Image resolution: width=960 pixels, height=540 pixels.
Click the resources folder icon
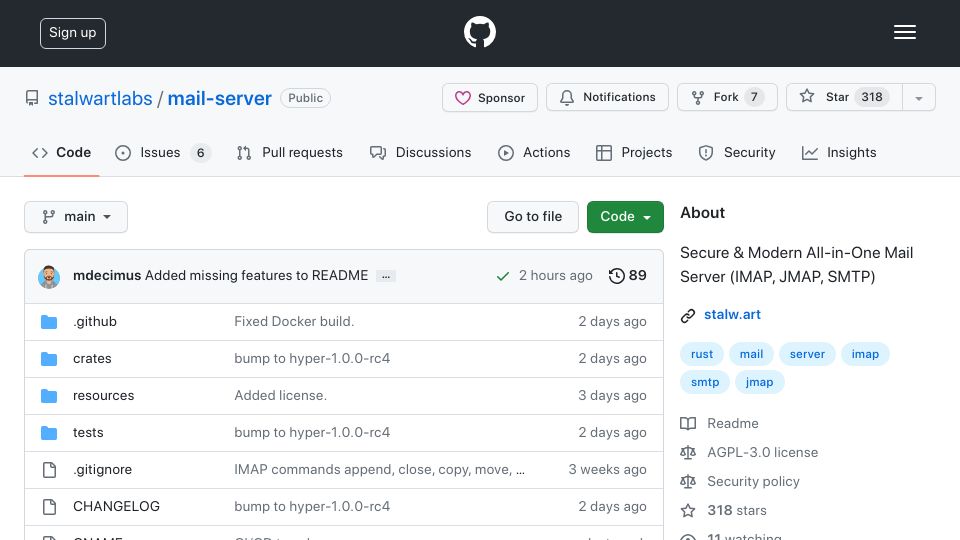coord(49,396)
